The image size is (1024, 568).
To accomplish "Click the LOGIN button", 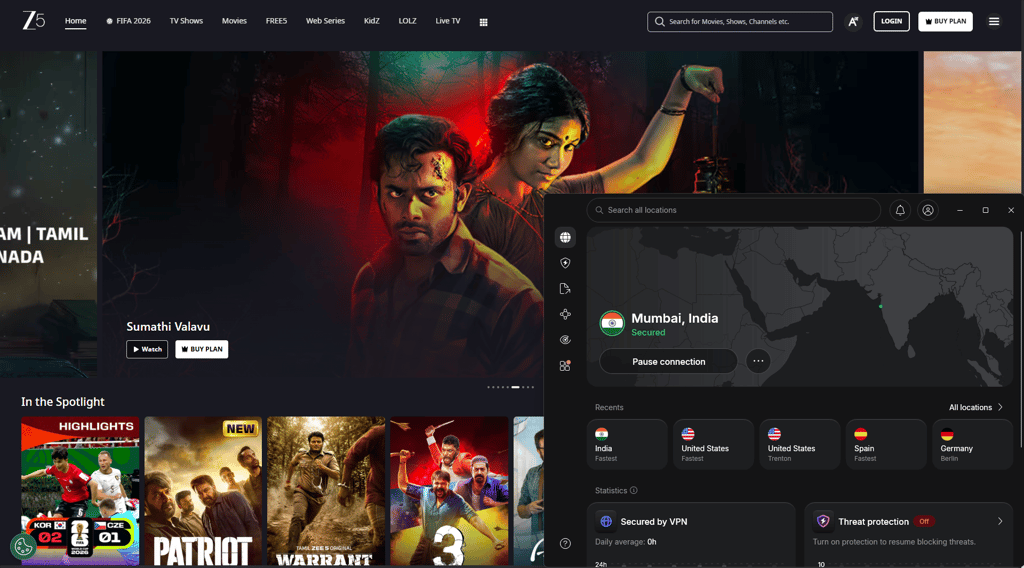I will coord(891,22).
